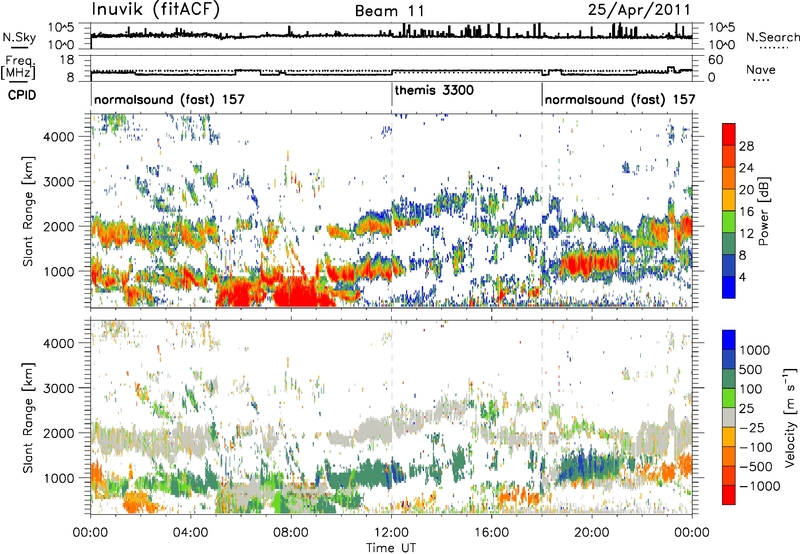This screenshot has height=554, width=800.
Task: Click the '04:00' time axis tick label
Action: tap(190, 533)
